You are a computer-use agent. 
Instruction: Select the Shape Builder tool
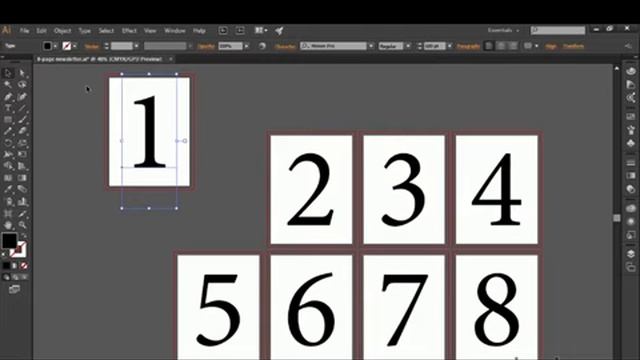click(x=8, y=166)
